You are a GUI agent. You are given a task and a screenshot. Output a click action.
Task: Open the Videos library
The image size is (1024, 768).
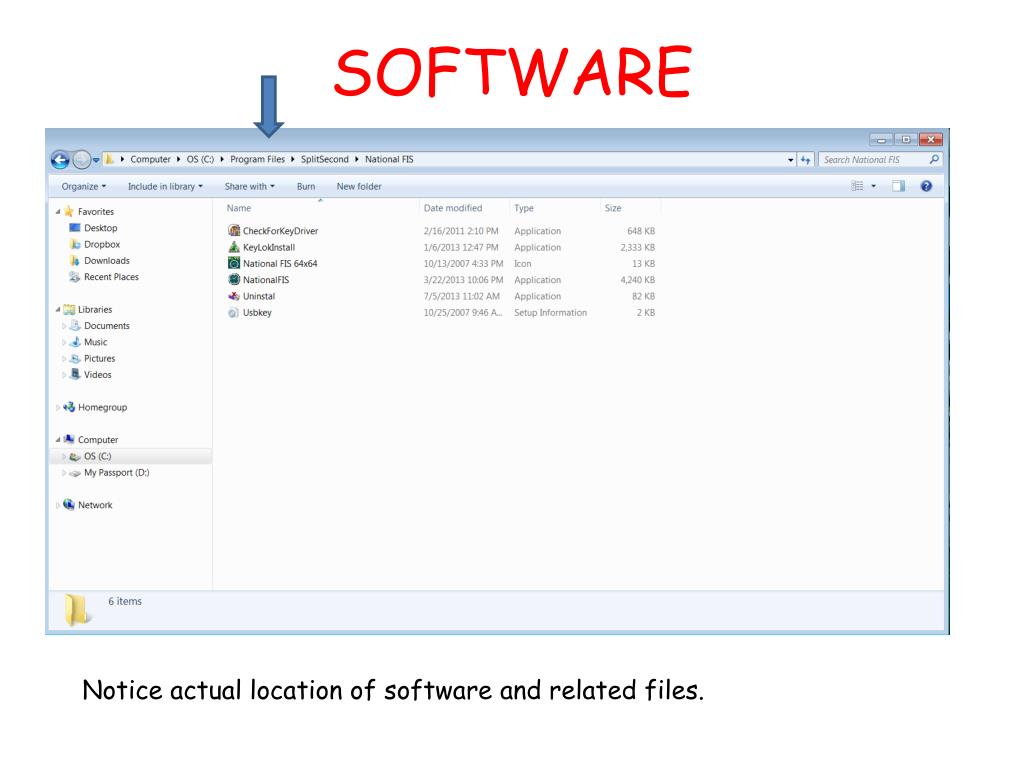[x=97, y=375]
